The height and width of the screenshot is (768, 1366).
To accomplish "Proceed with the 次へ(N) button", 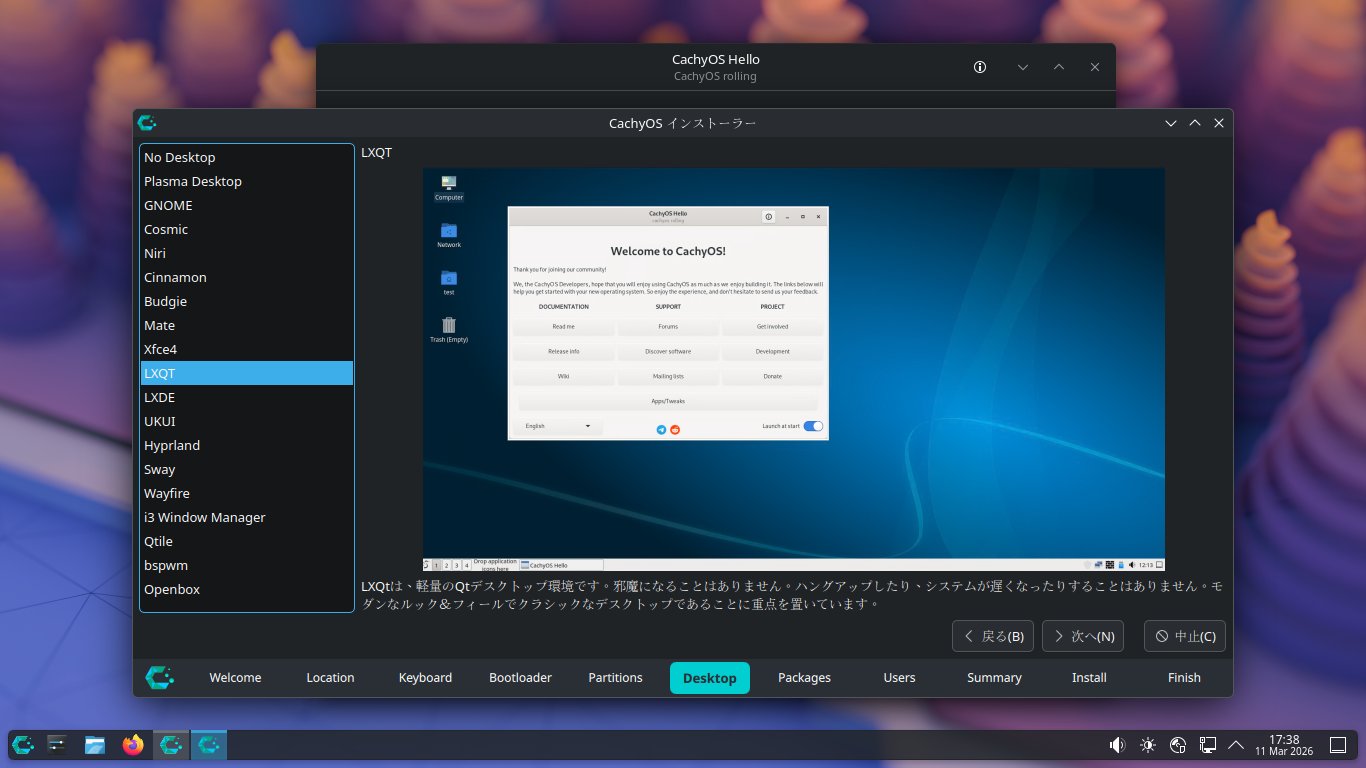I will click(1083, 636).
